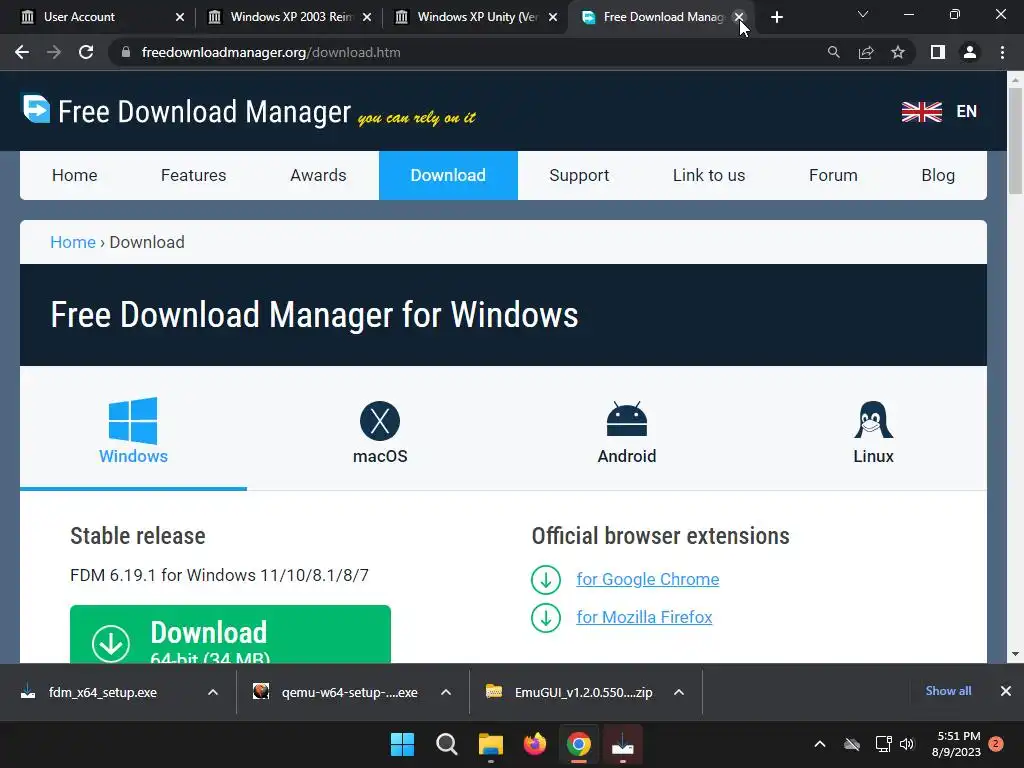This screenshot has width=1024, height=768.
Task: Open the volume control in the system tray
Action: click(x=906, y=744)
